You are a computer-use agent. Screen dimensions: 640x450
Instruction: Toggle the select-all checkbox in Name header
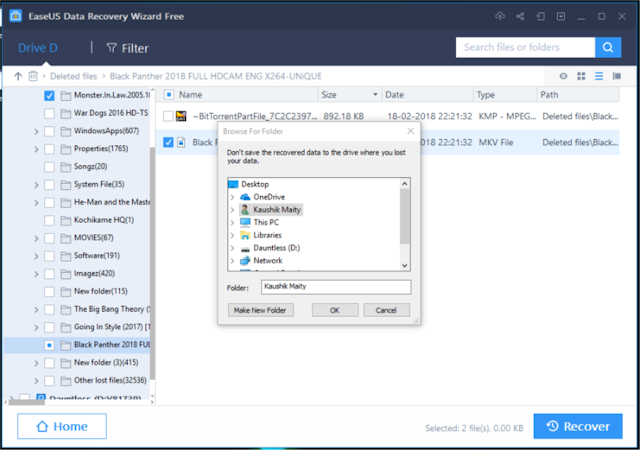pyautogui.click(x=169, y=95)
